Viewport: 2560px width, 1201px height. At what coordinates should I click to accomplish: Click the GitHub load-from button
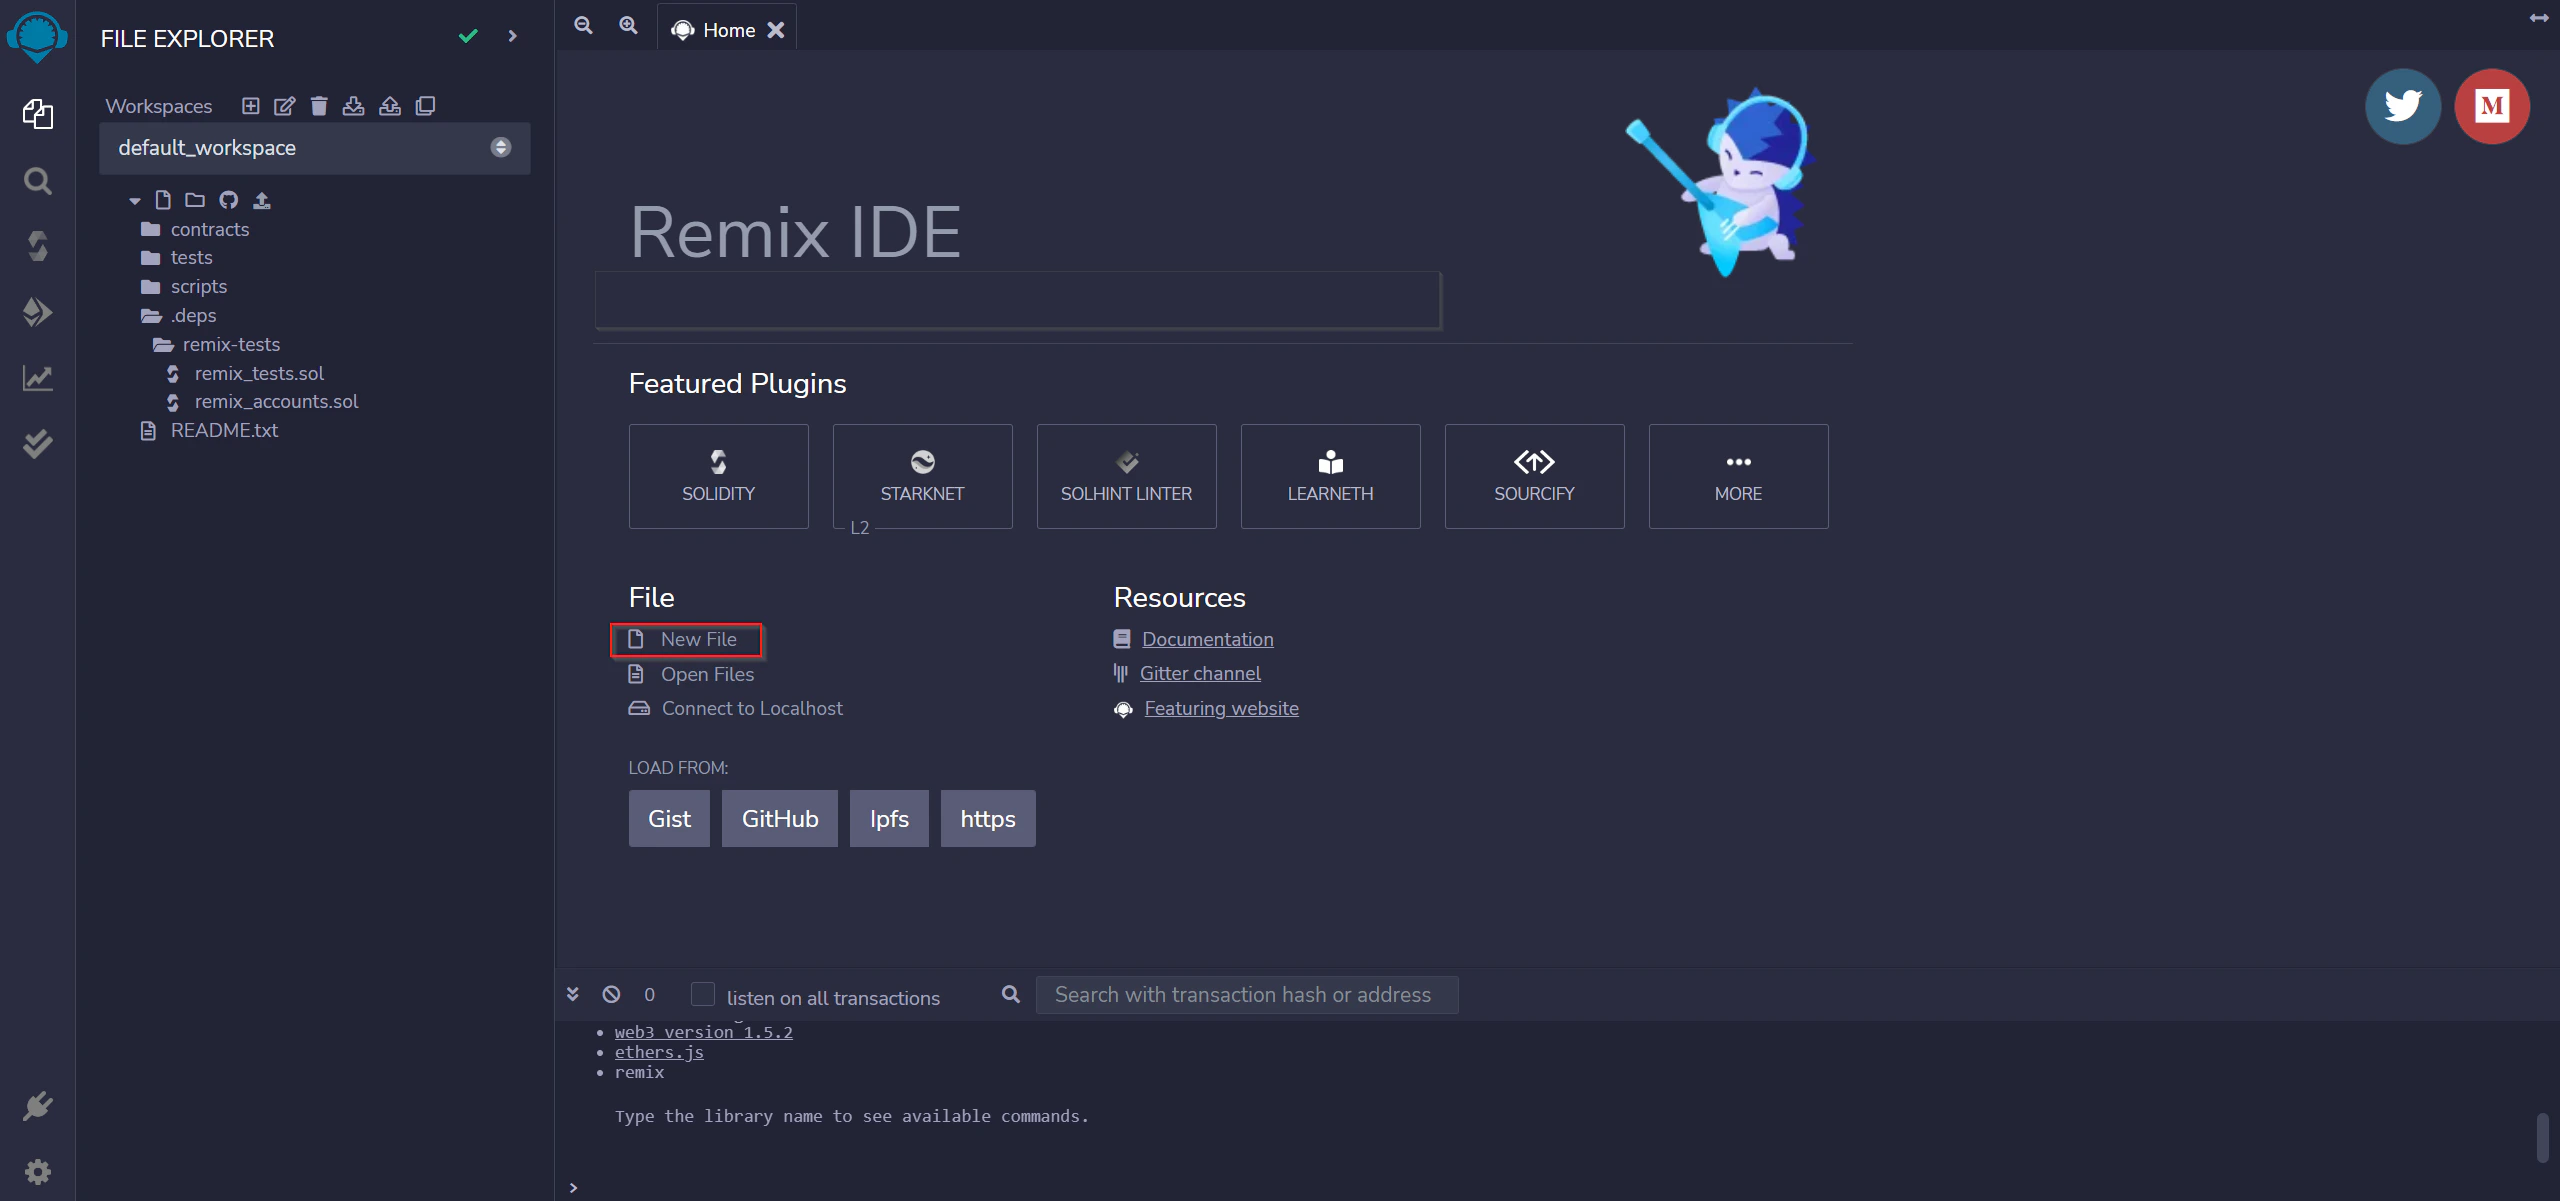(x=779, y=819)
